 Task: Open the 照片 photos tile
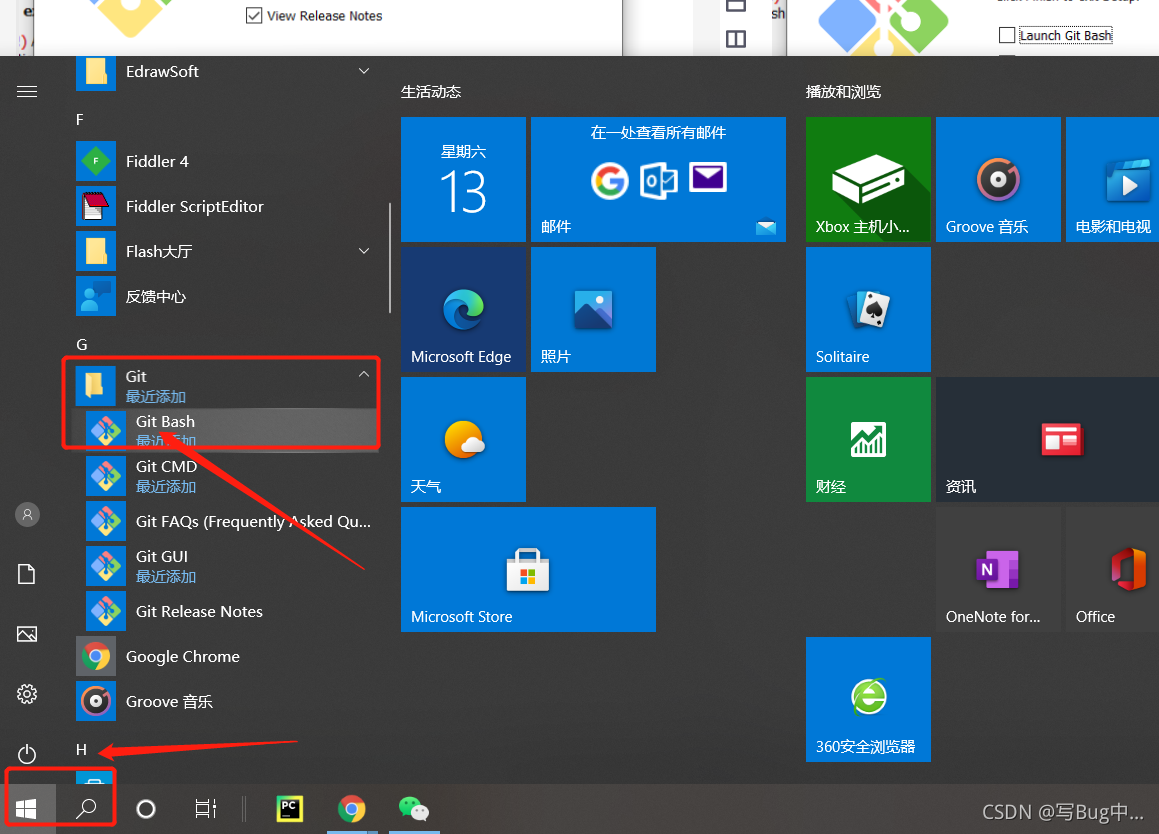(x=593, y=309)
